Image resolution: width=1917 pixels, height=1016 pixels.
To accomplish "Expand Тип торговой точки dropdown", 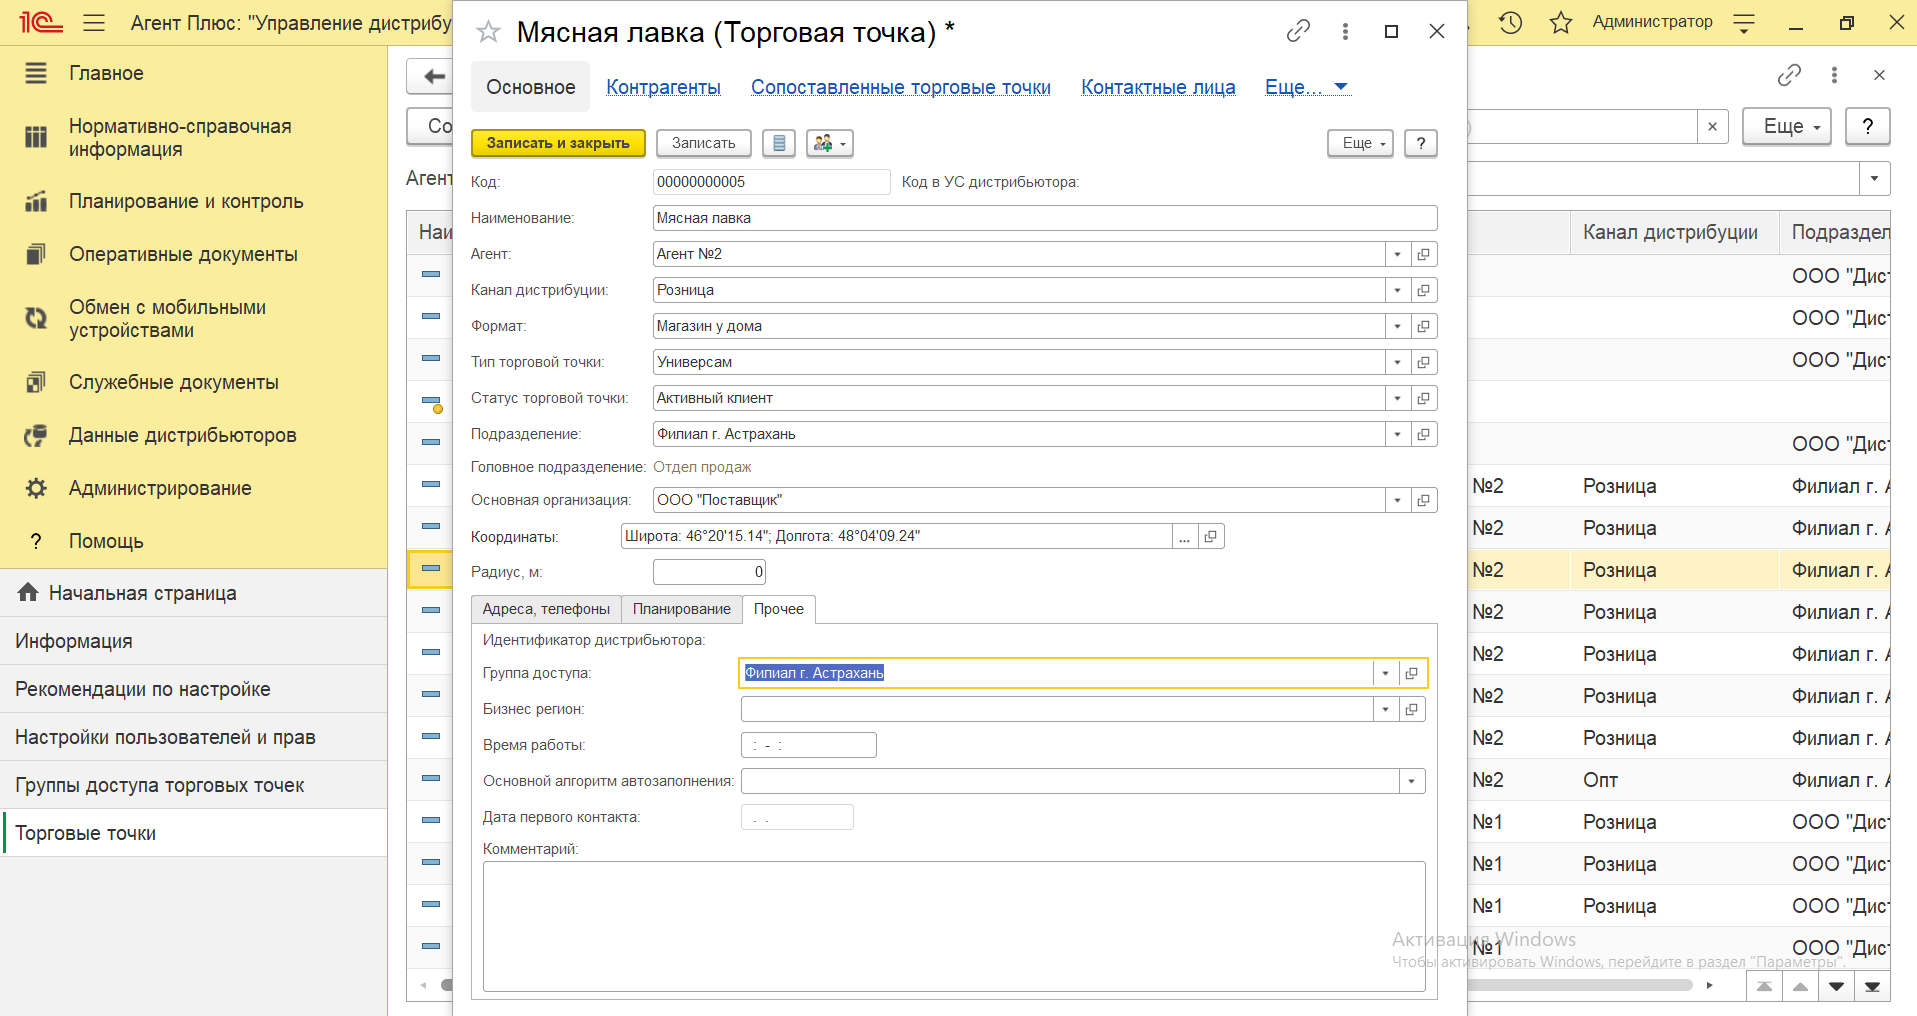I will pyautogui.click(x=1398, y=362).
